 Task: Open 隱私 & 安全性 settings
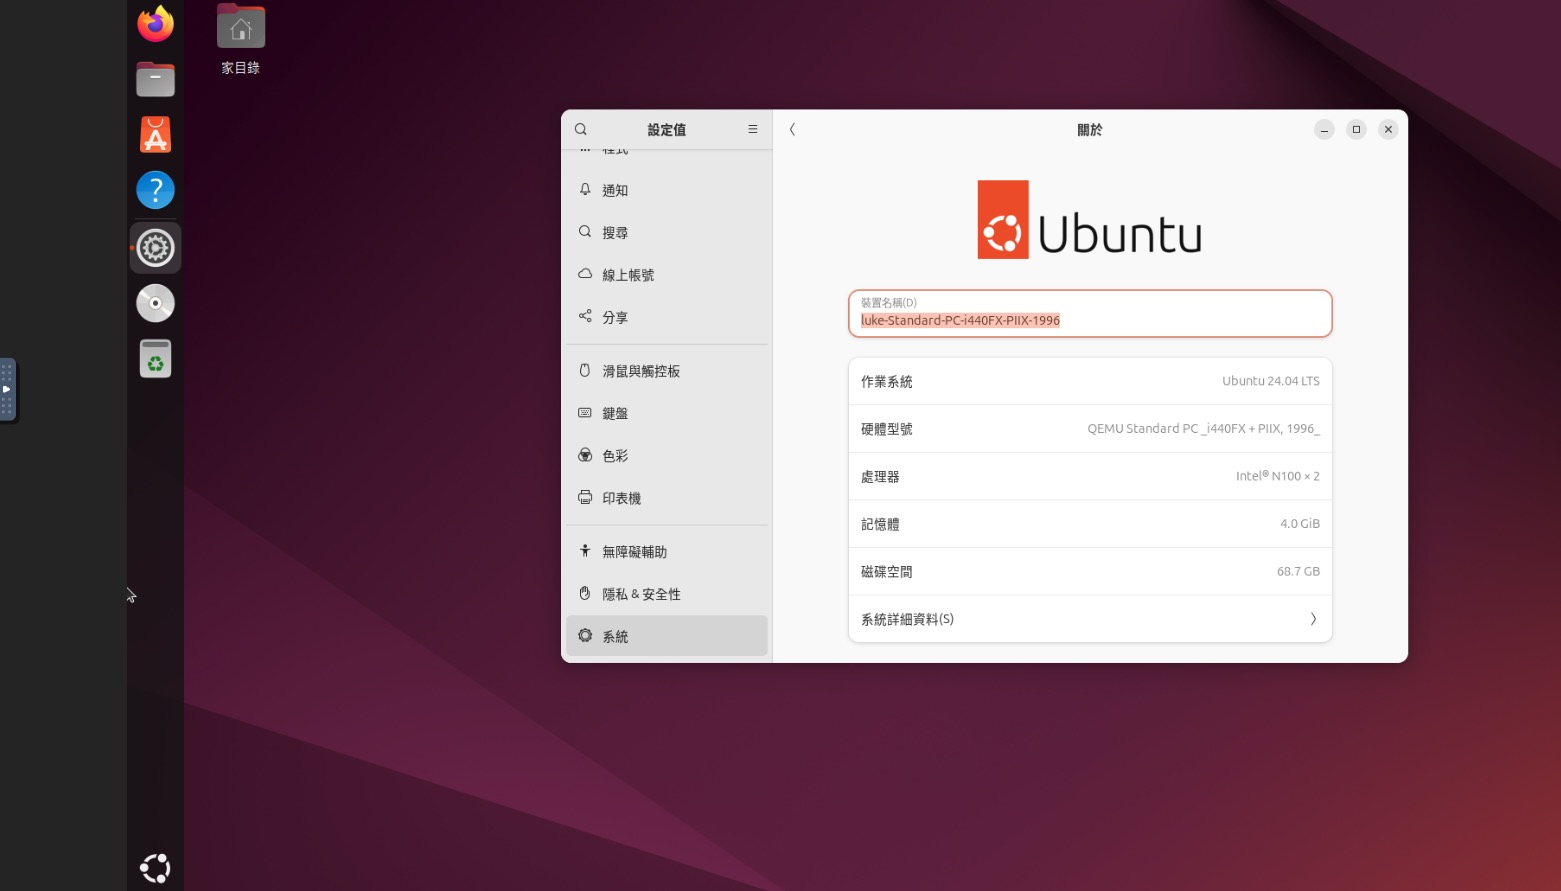point(667,594)
